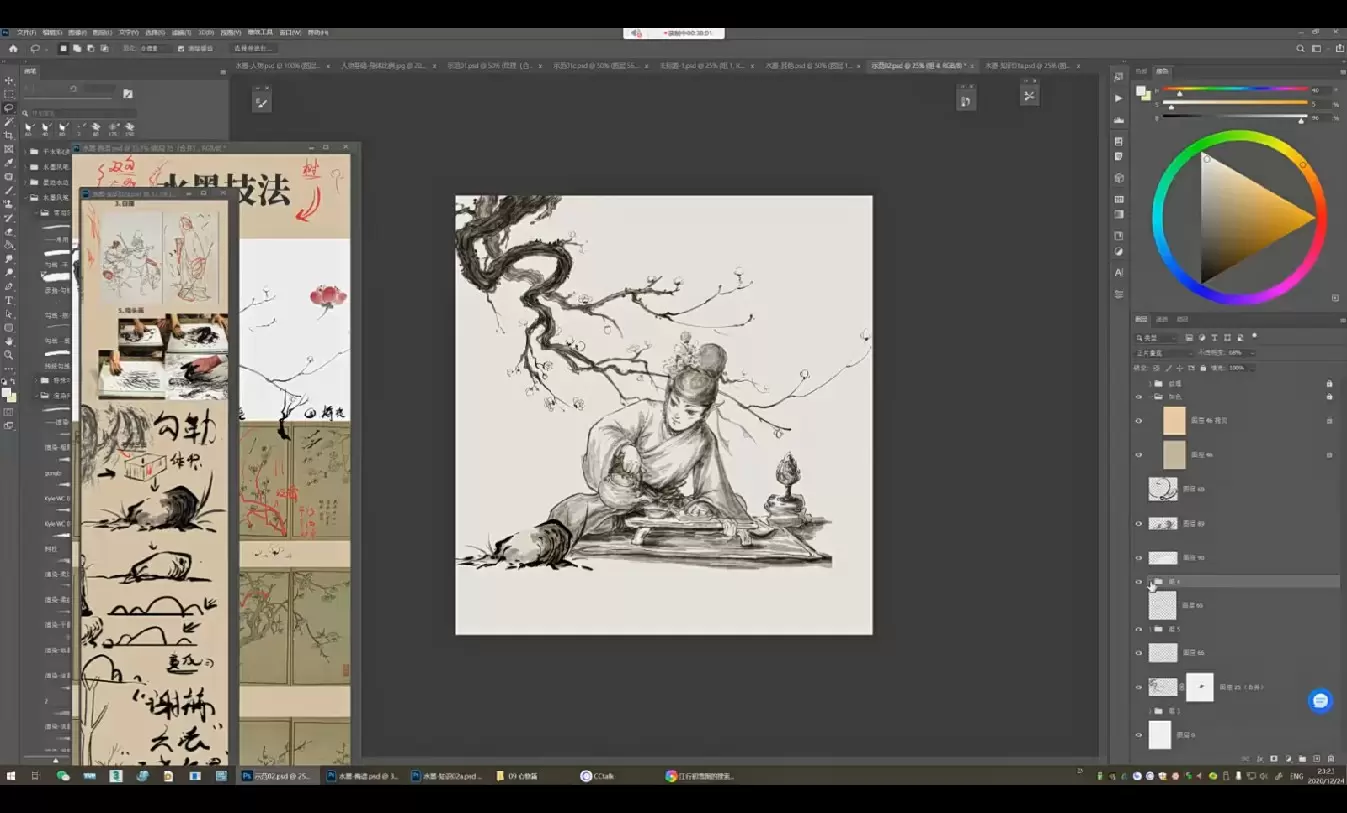Expand the 组 5 group

(x=1150, y=629)
